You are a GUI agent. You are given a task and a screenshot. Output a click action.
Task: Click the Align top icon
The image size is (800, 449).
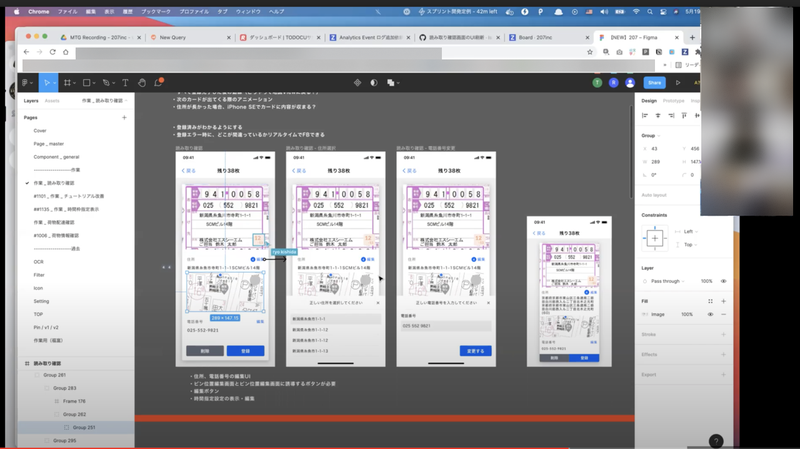point(684,116)
